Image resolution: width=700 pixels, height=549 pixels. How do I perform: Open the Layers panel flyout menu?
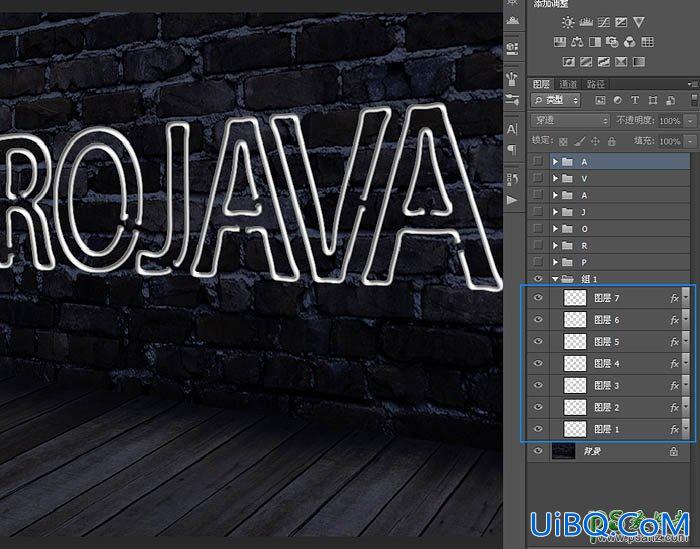coord(693,83)
